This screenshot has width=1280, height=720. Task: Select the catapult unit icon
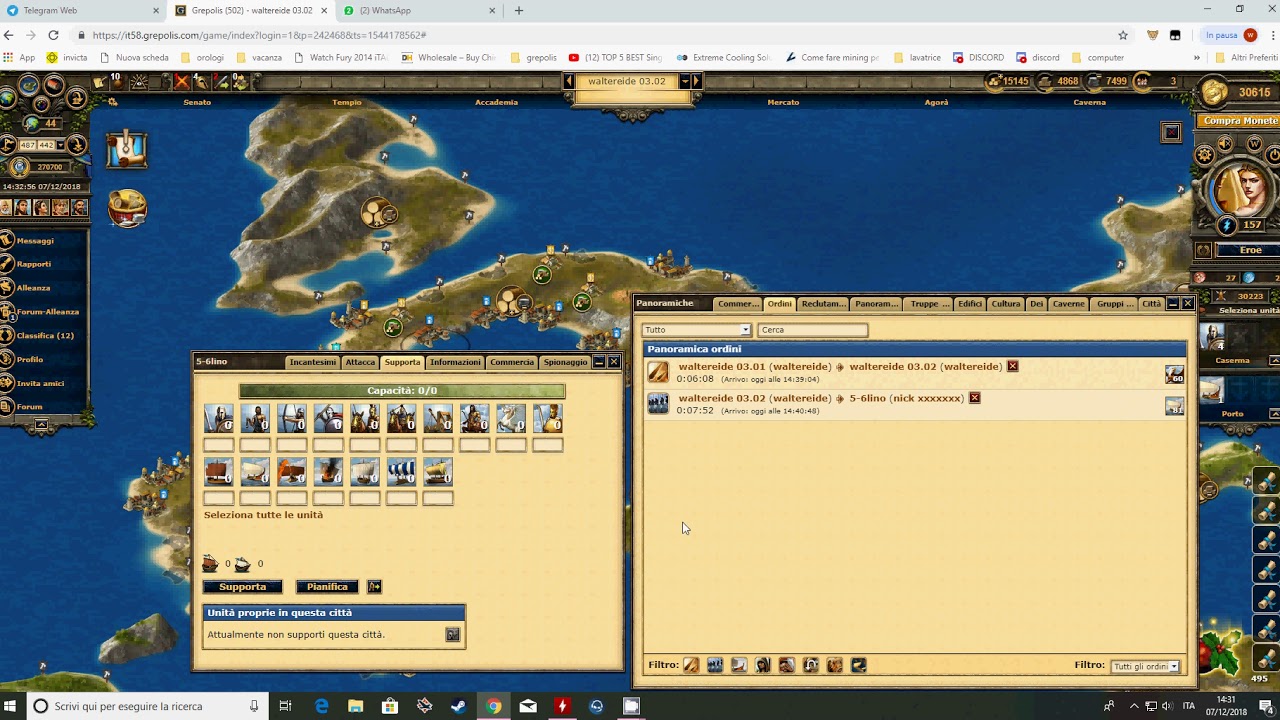[x=438, y=418]
